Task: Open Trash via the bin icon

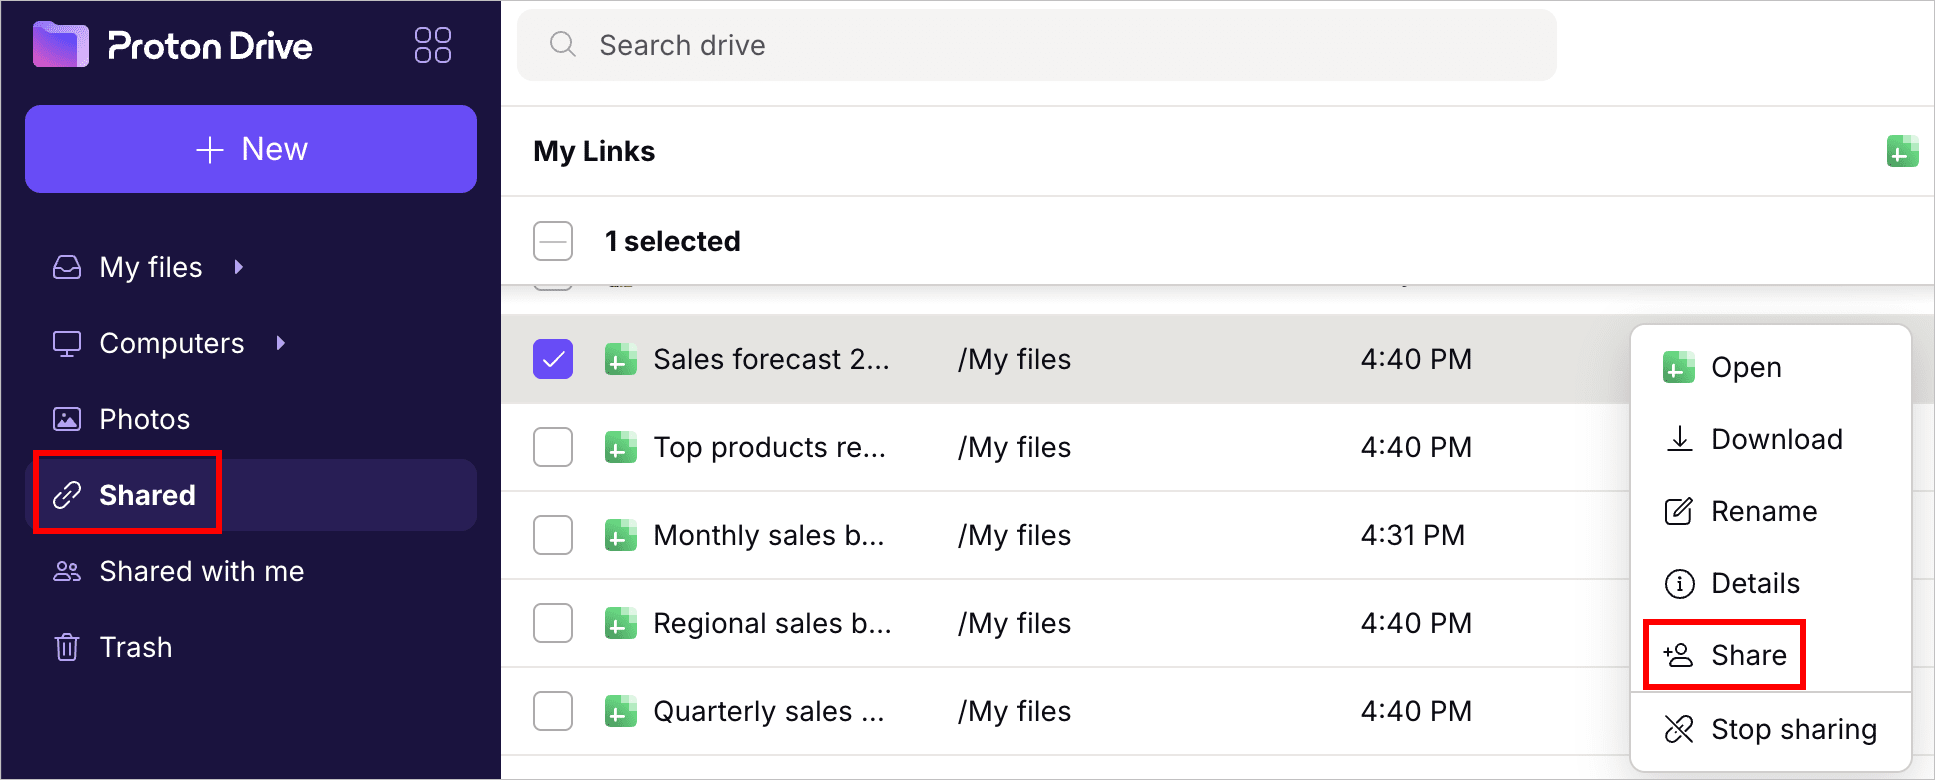Action: click(66, 646)
